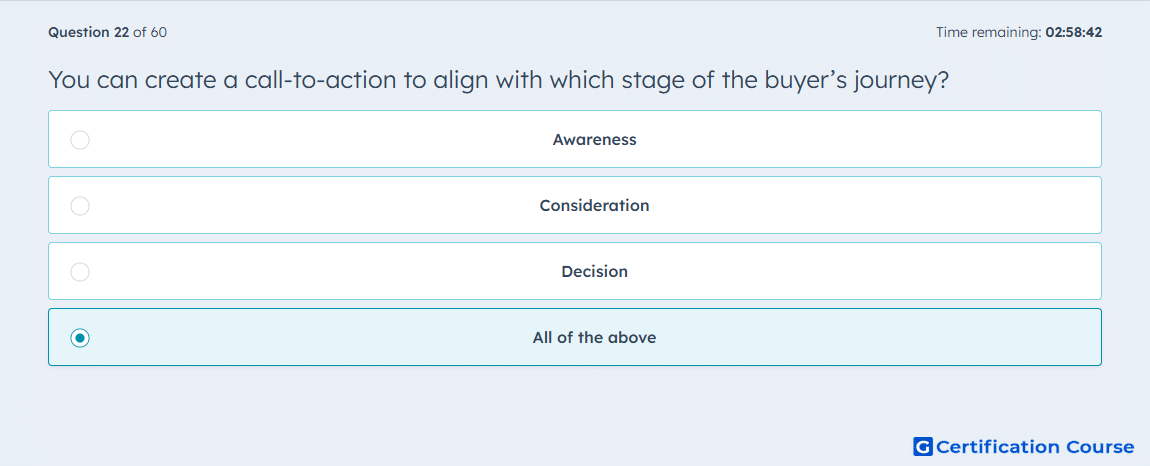The height and width of the screenshot is (466, 1150).
Task: Select the Awareness radio button
Action: [80, 139]
